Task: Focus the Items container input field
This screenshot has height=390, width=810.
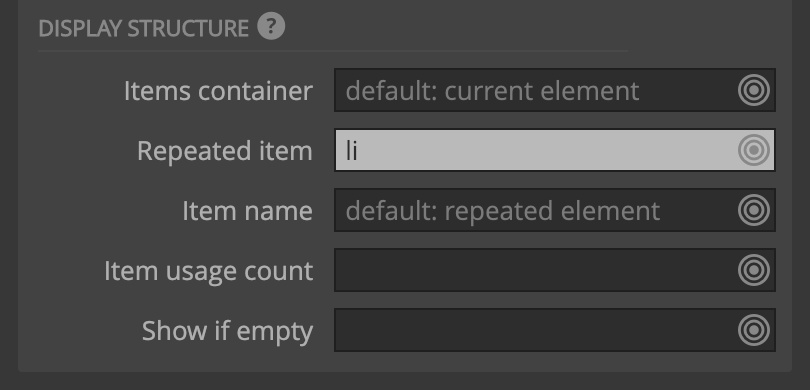Action: tap(555, 90)
